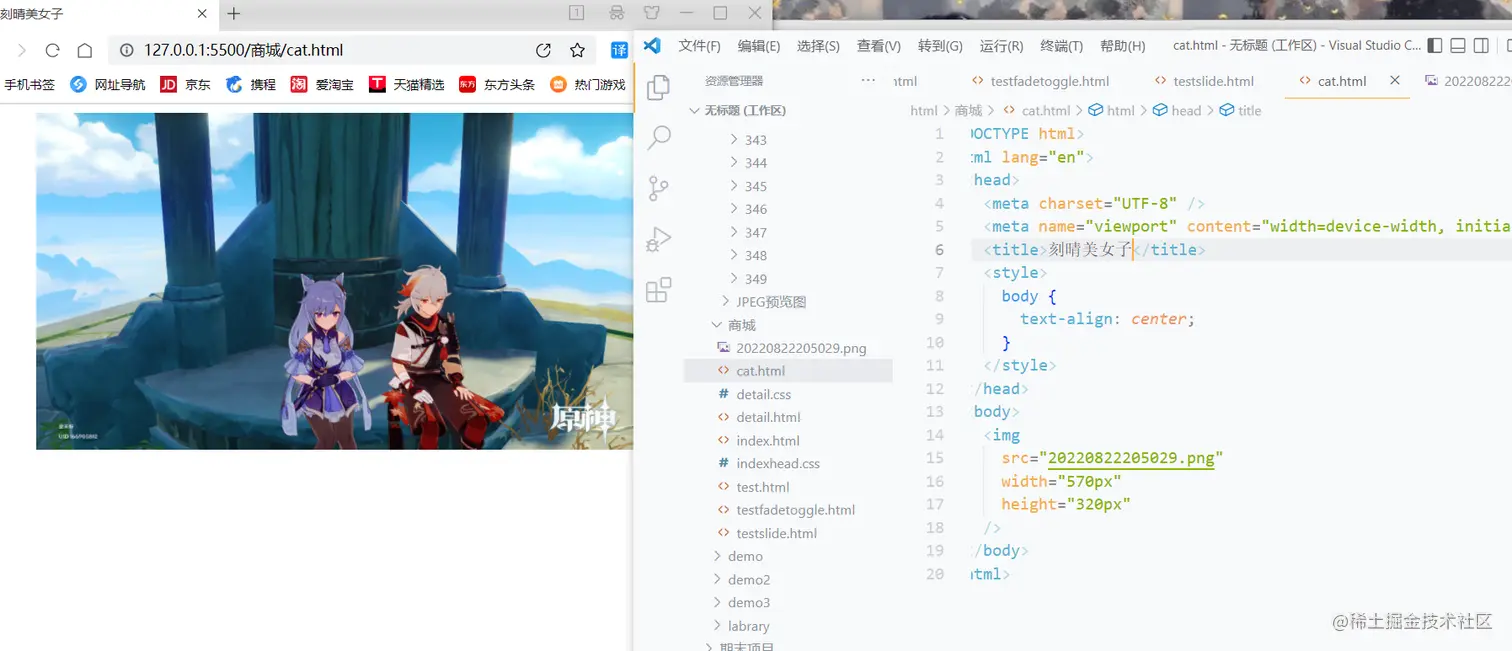Open the Run and Debug view icon
The height and width of the screenshot is (651, 1512).
[658, 239]
